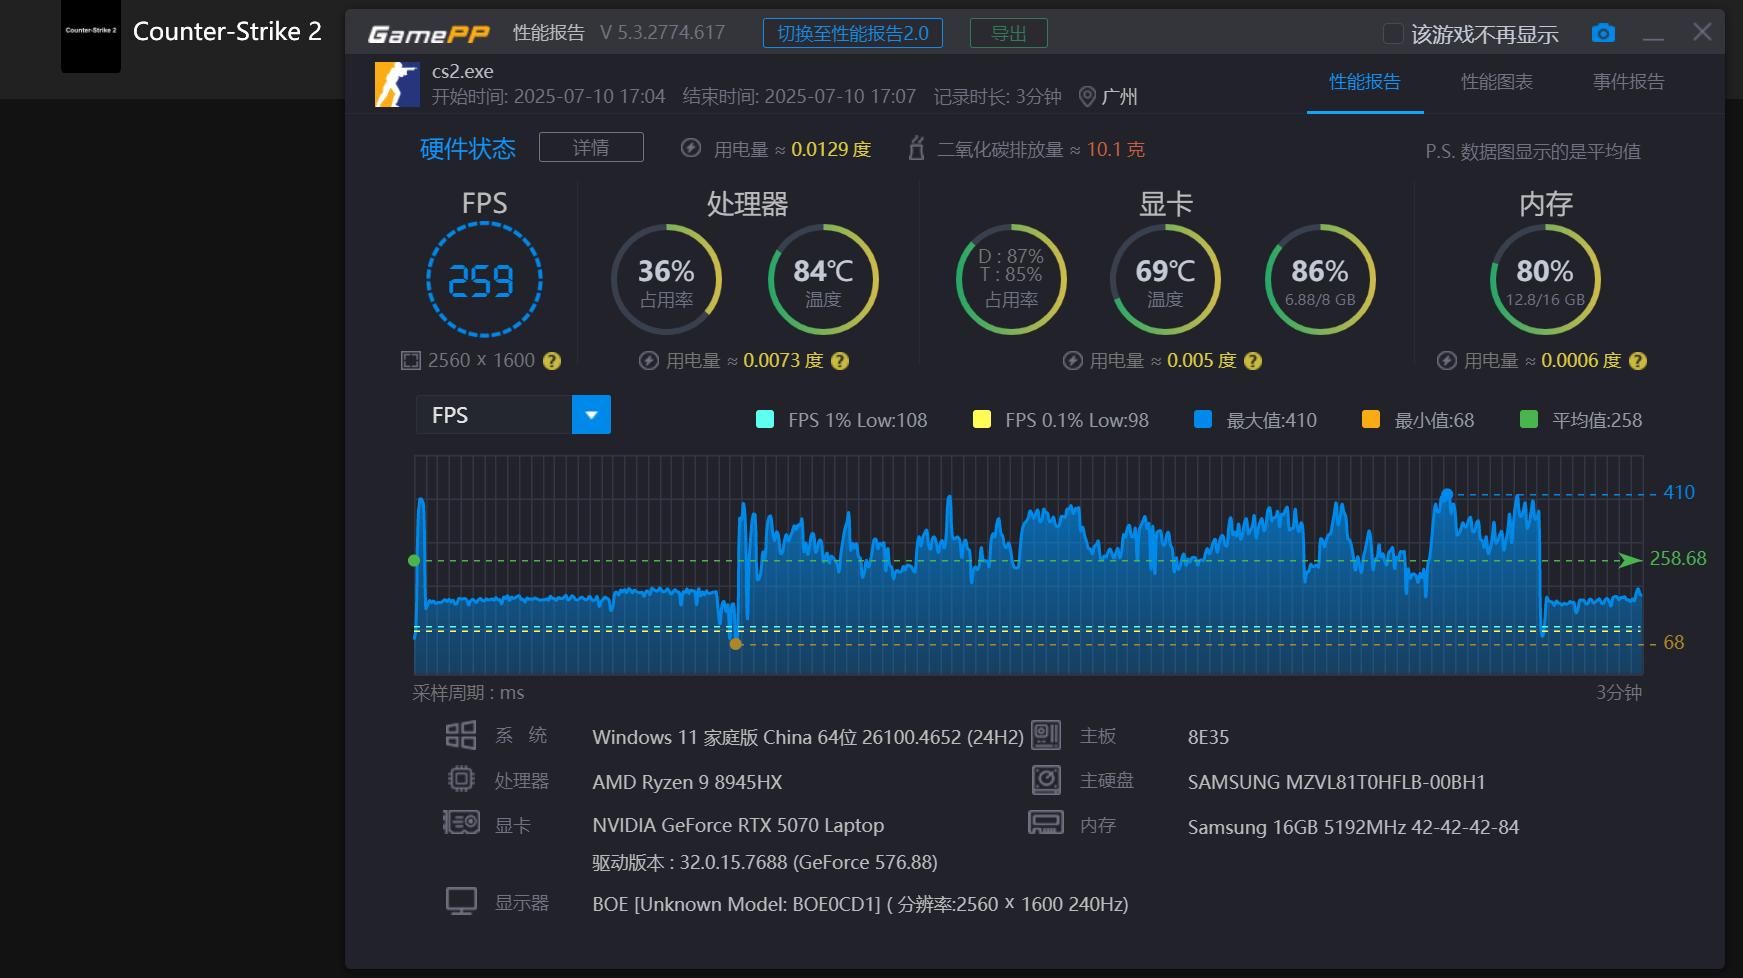Image resolution: width=1743 pixels, height=978 pixels.
Task: Click the CO2 emission icon beside 二氧化碳排放量
Action: coord(917,150)
